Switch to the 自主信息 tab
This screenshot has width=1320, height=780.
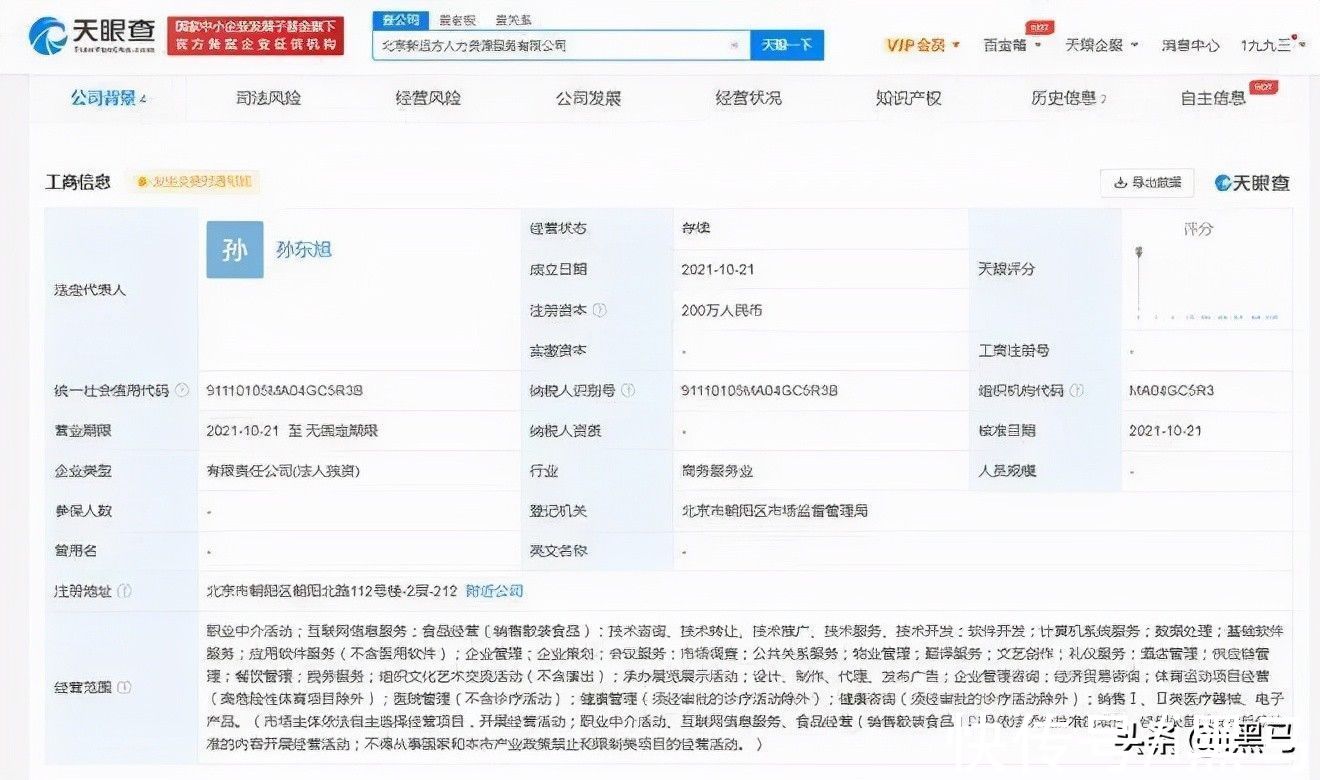tap(1214, 98)
